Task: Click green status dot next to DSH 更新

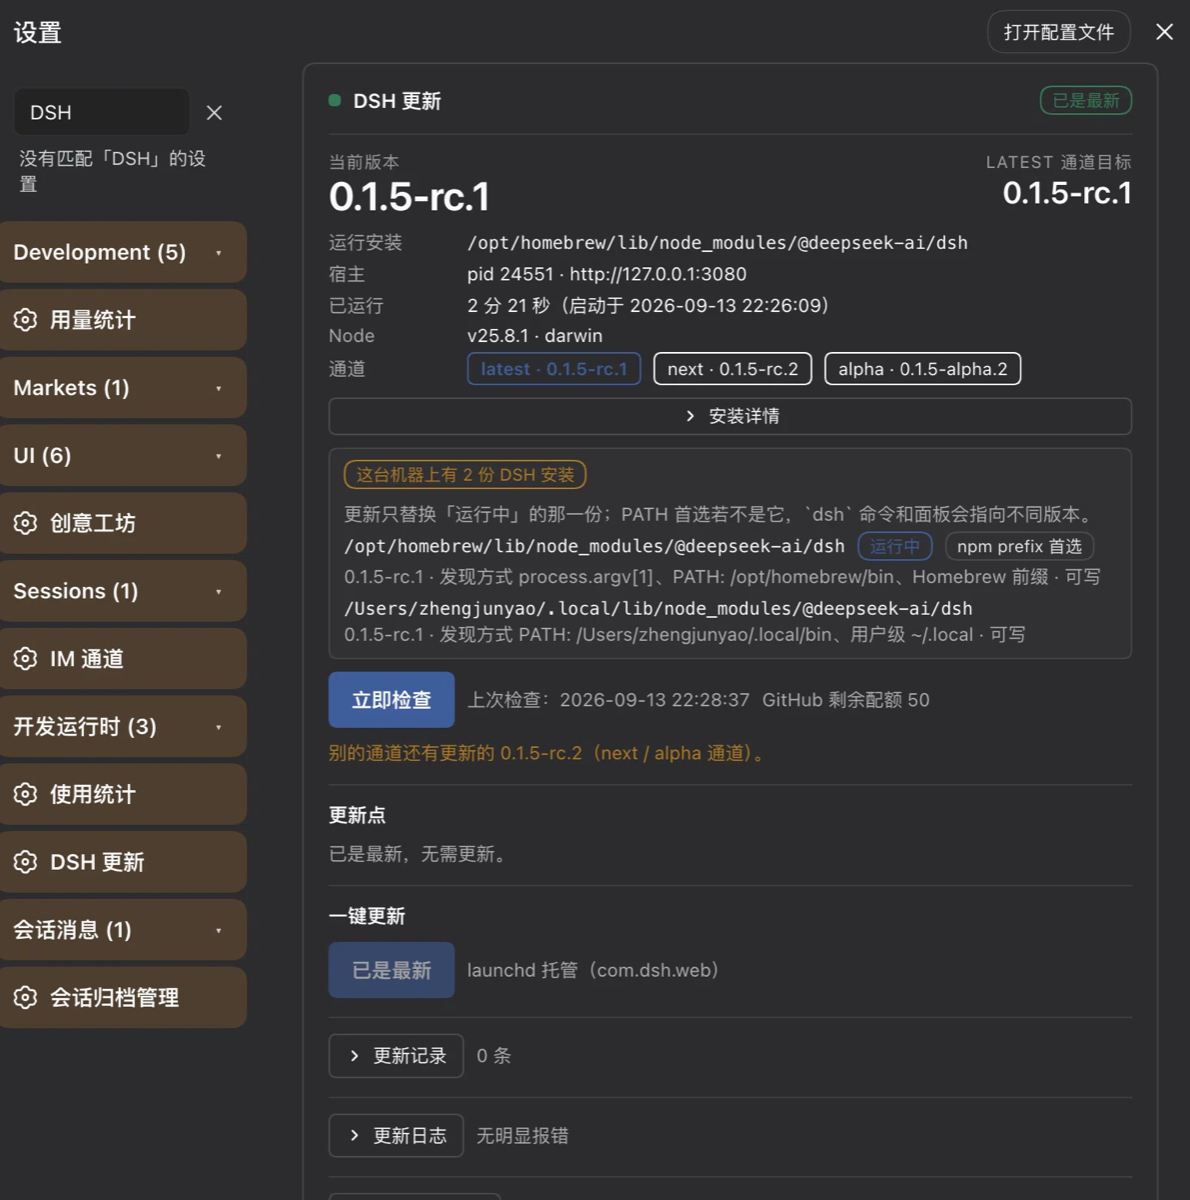Action: point(335,100)
